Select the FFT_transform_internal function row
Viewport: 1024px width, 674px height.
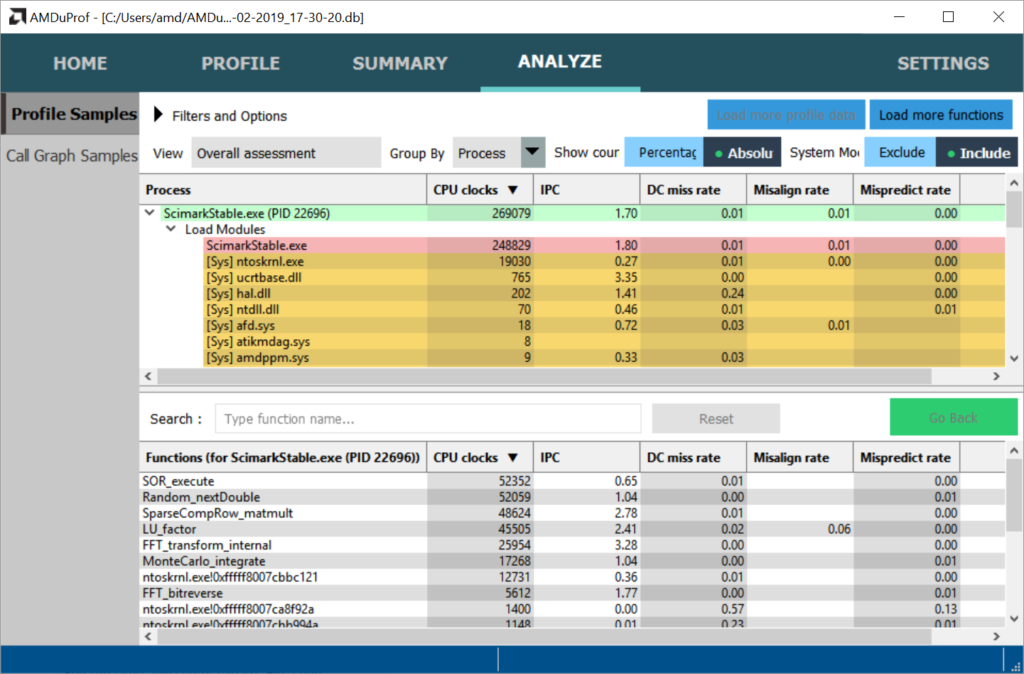pyautogui.click(x=572, y=545)
